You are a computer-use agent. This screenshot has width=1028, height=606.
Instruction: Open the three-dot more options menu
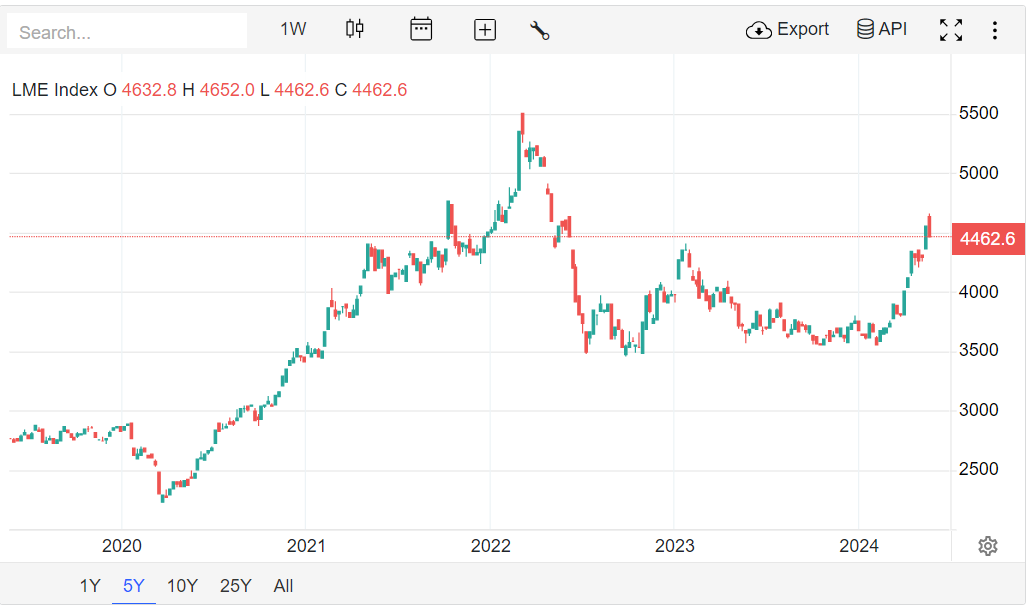[994, 30]
